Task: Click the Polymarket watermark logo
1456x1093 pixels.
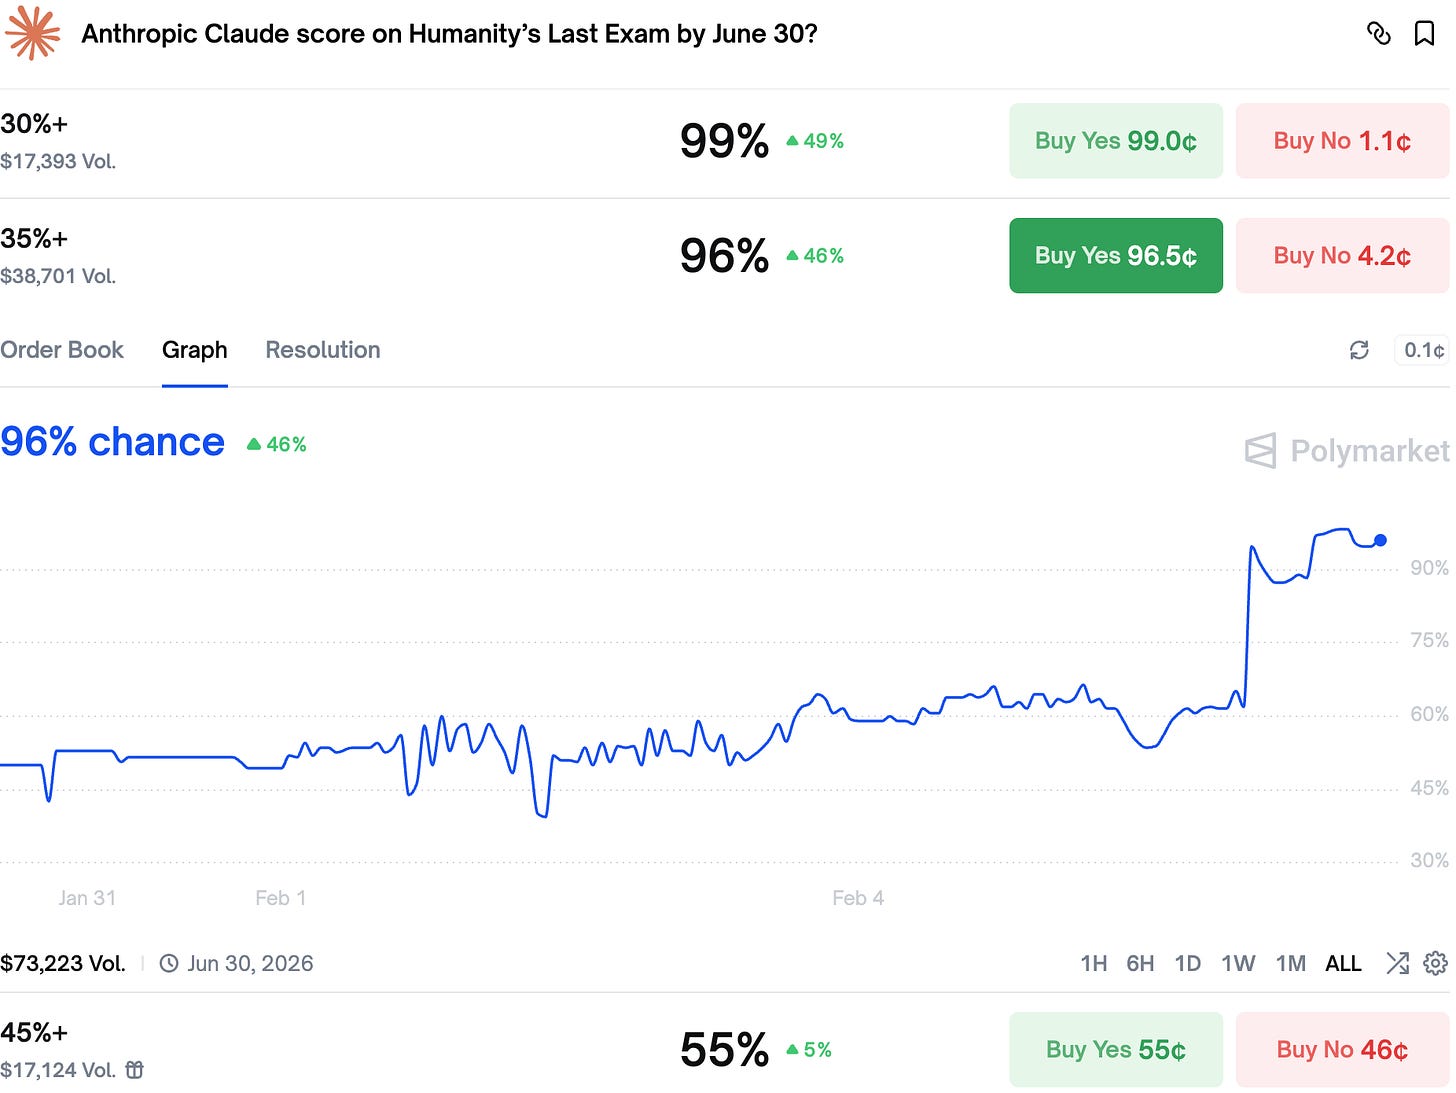Action: click(x=1346, y=451)
